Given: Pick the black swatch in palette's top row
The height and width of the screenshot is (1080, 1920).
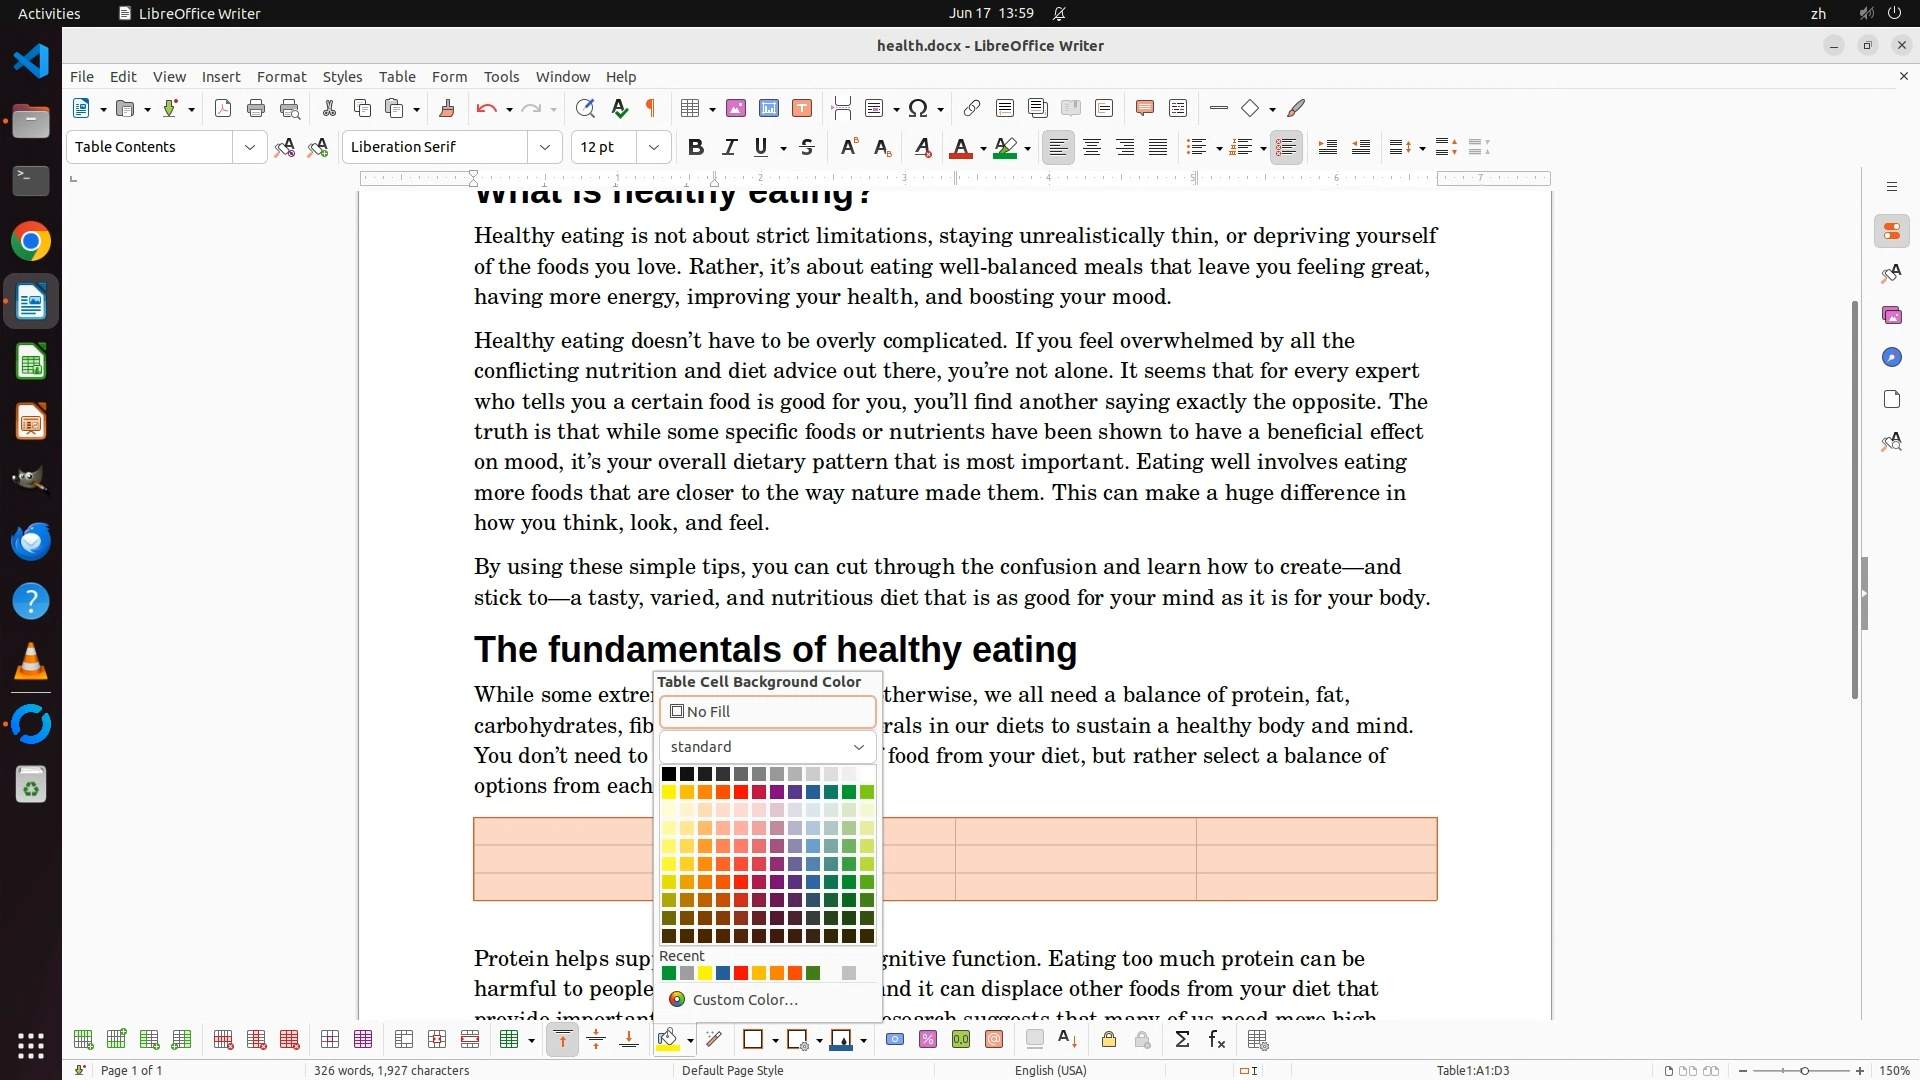Looking at the screenshot, I should [x=669, y=774].
